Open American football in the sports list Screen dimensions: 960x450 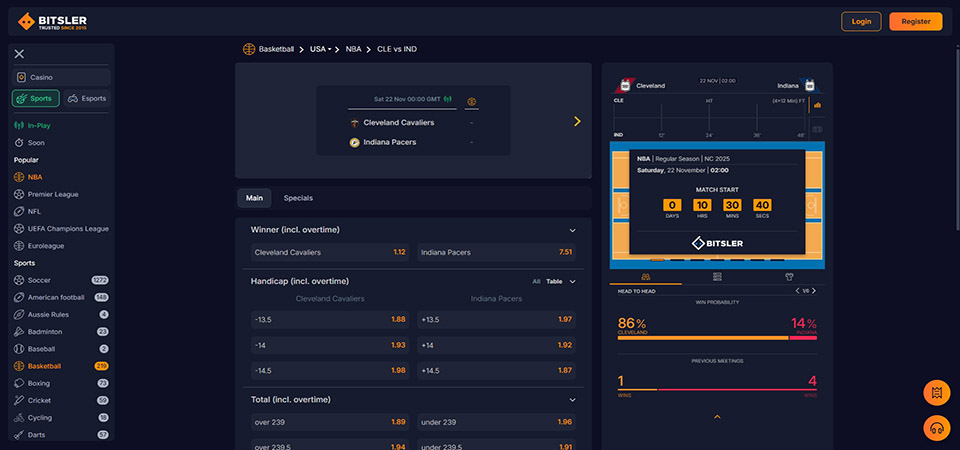[61, 298]
